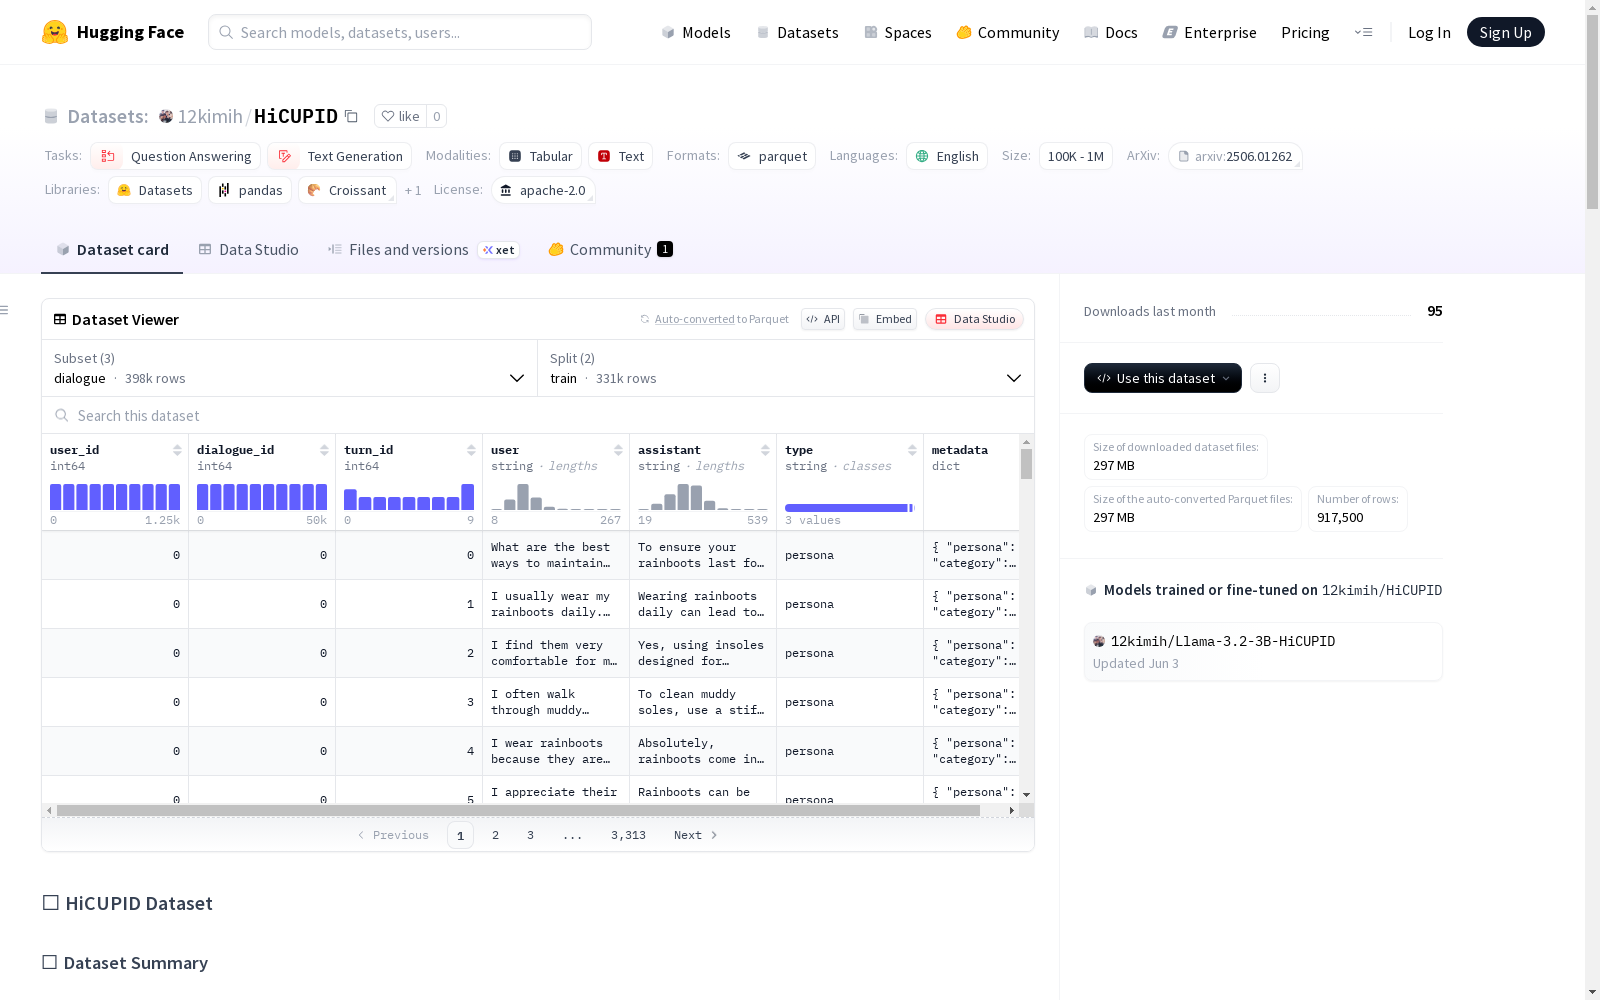Select the Question Answering task tag
This screenshot has height=1000, width=1600.
pos(176,156)
